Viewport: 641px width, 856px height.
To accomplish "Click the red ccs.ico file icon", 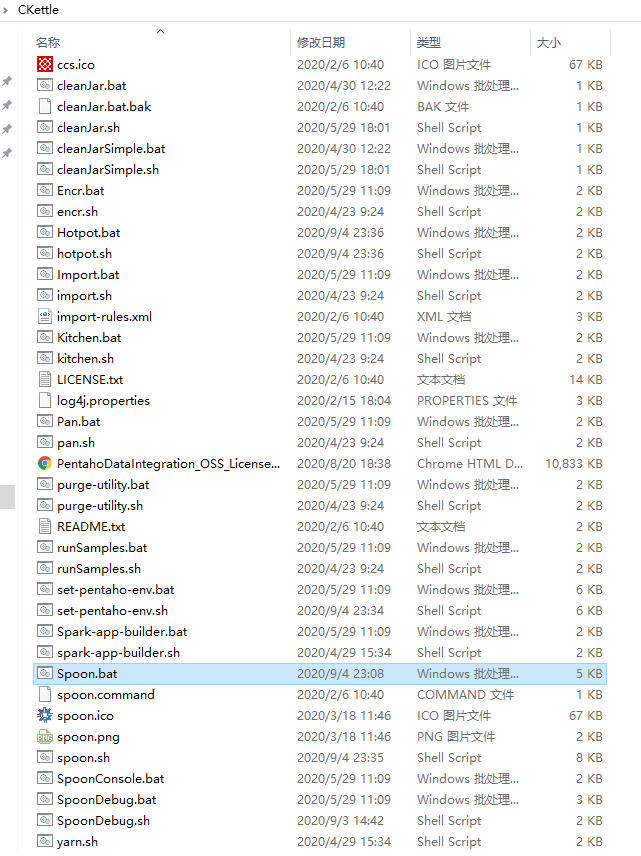I will [44, 64].
